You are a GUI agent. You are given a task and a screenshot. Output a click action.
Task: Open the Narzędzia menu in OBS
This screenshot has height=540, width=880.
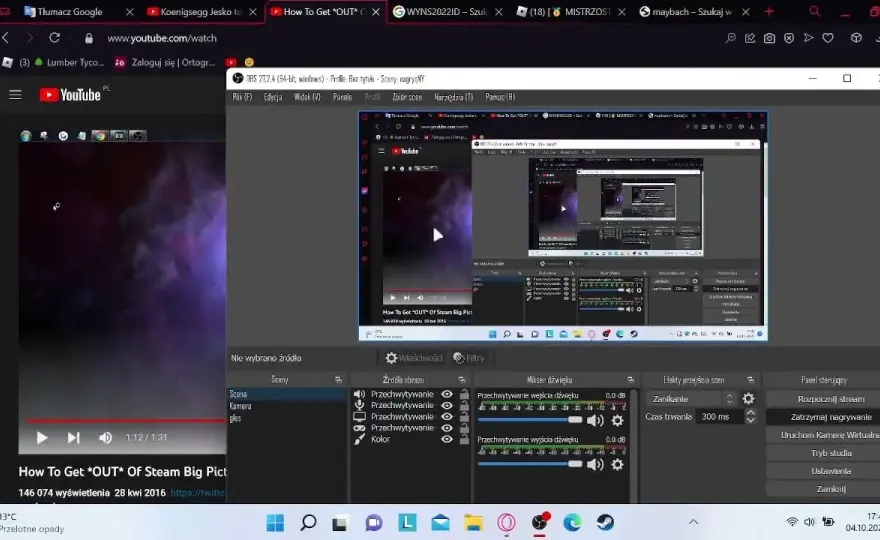coord(453,97)
